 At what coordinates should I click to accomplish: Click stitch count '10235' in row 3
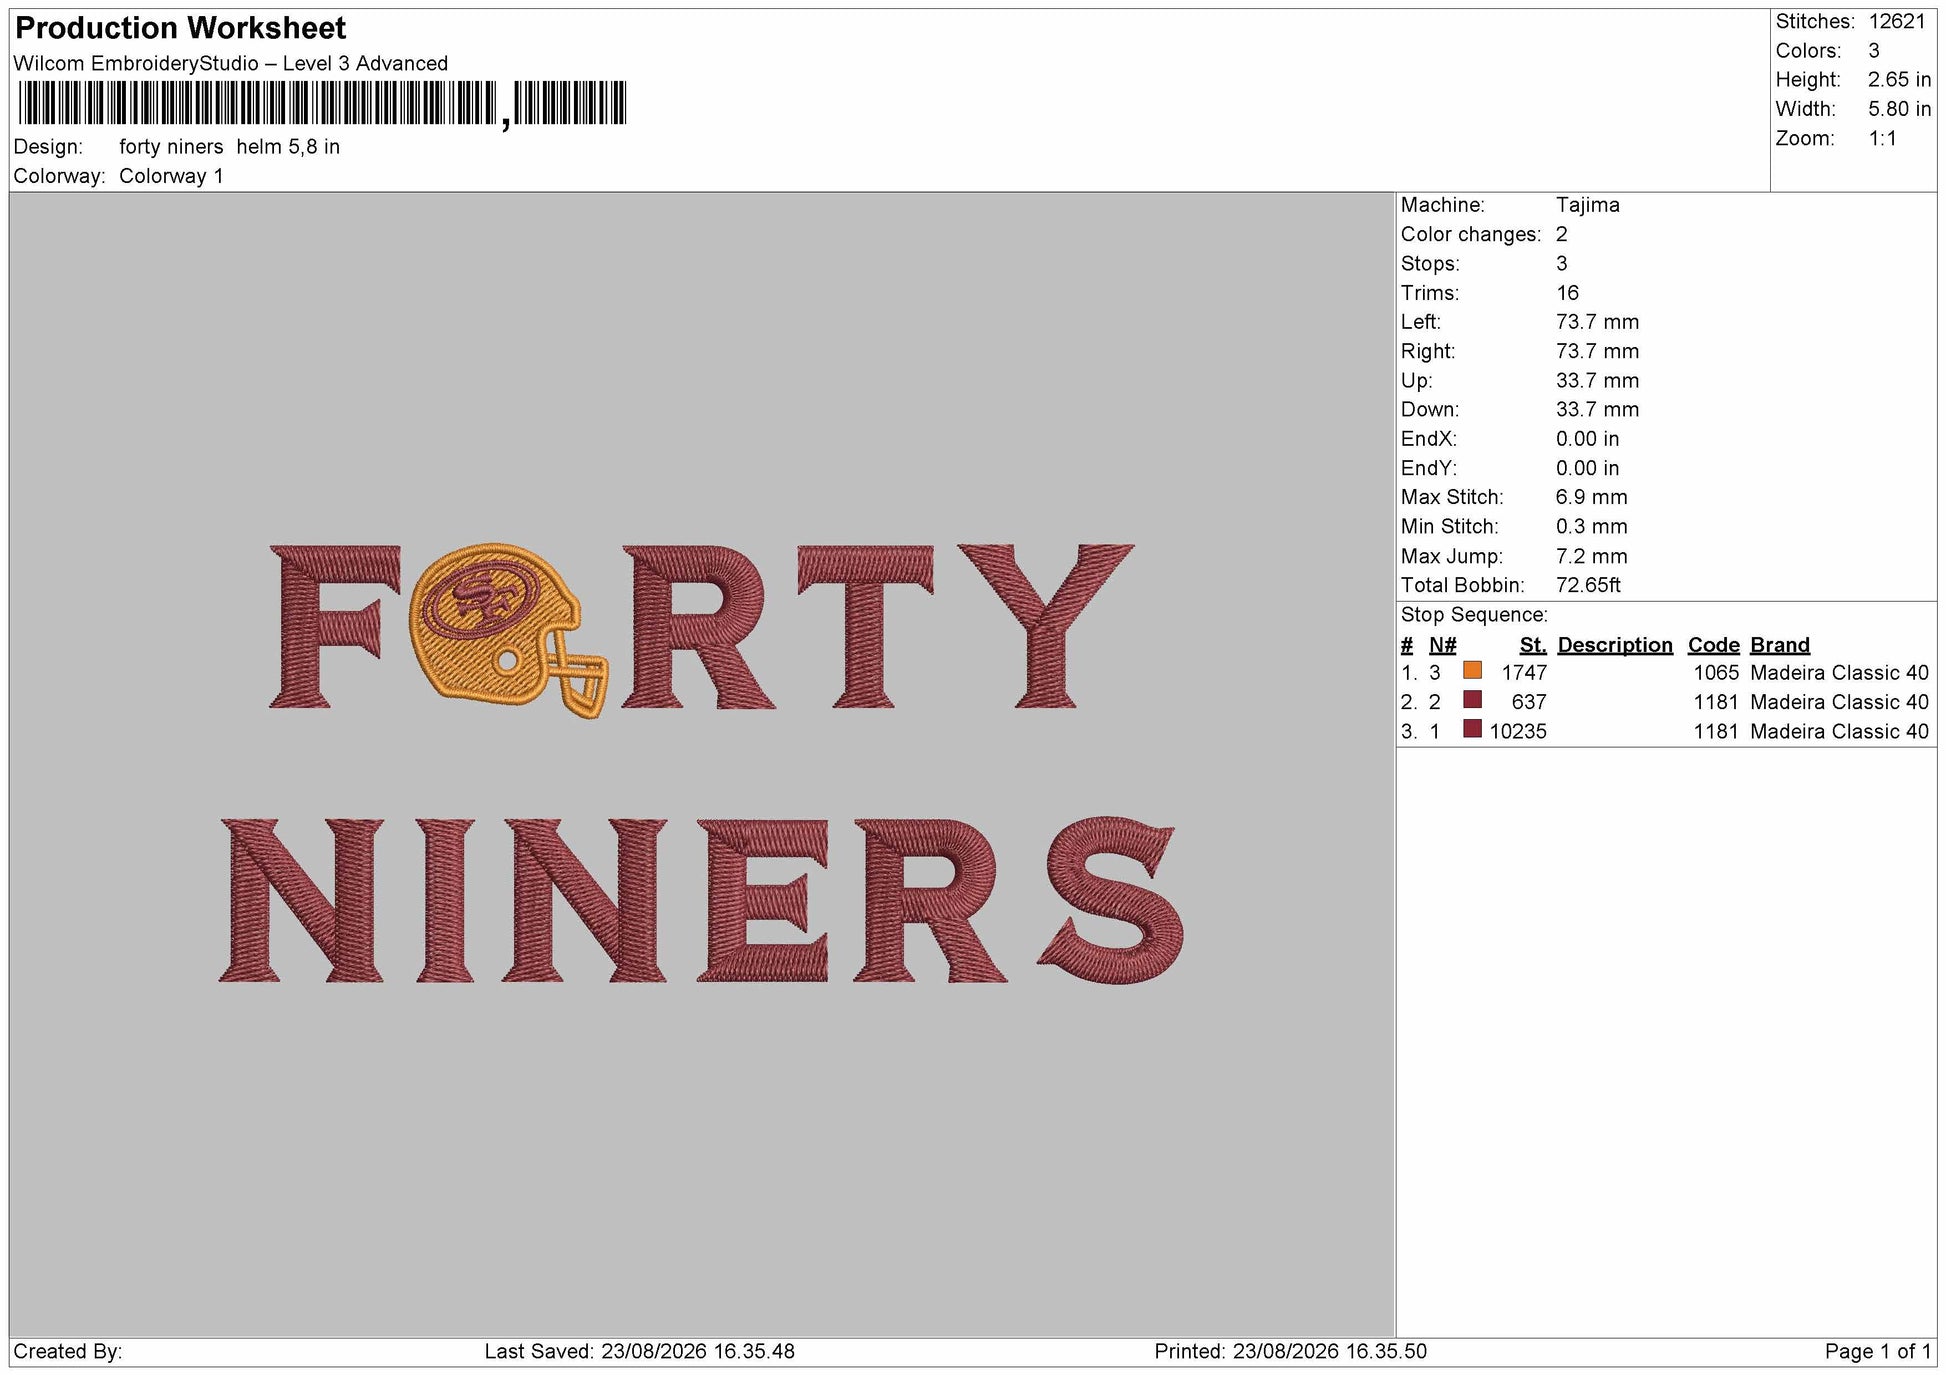click(x=1518, y=732)
